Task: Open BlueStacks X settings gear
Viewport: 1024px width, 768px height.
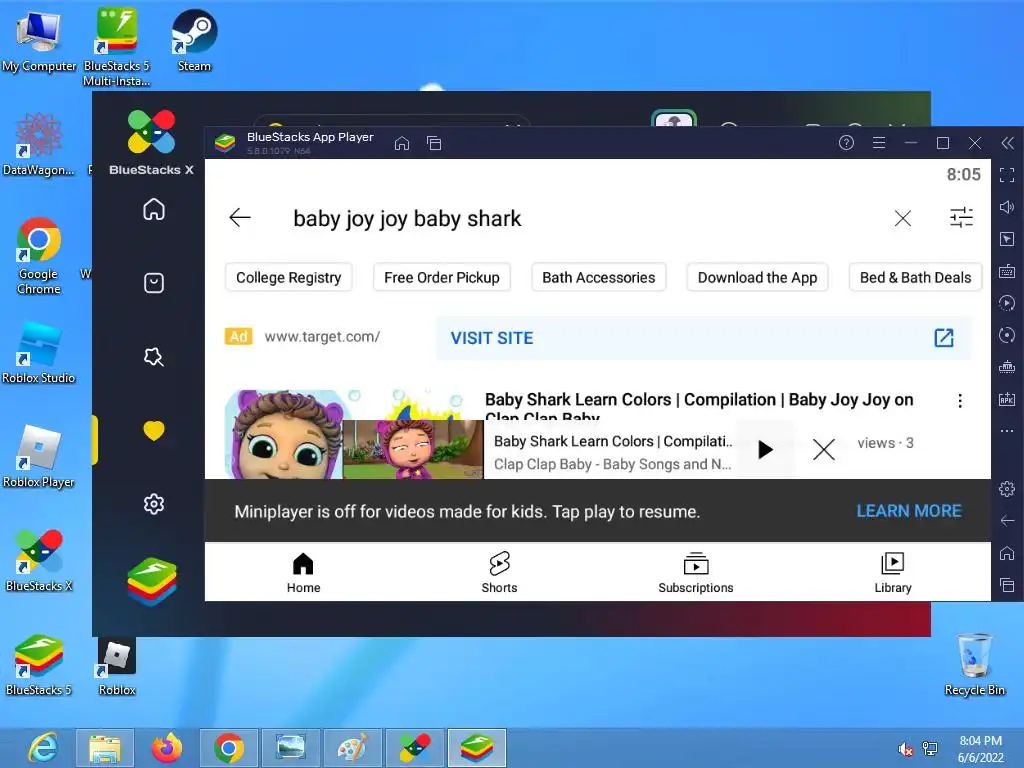Action: tap(154, 504)
